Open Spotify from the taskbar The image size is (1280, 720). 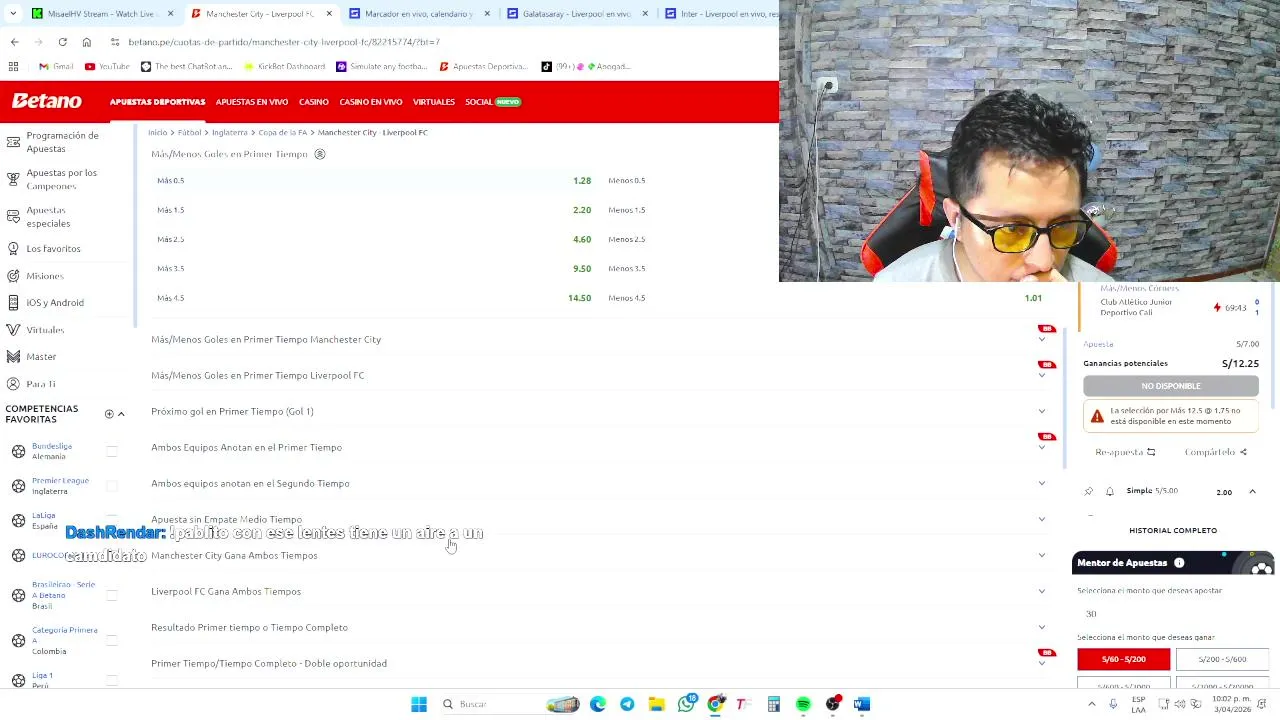803,704
